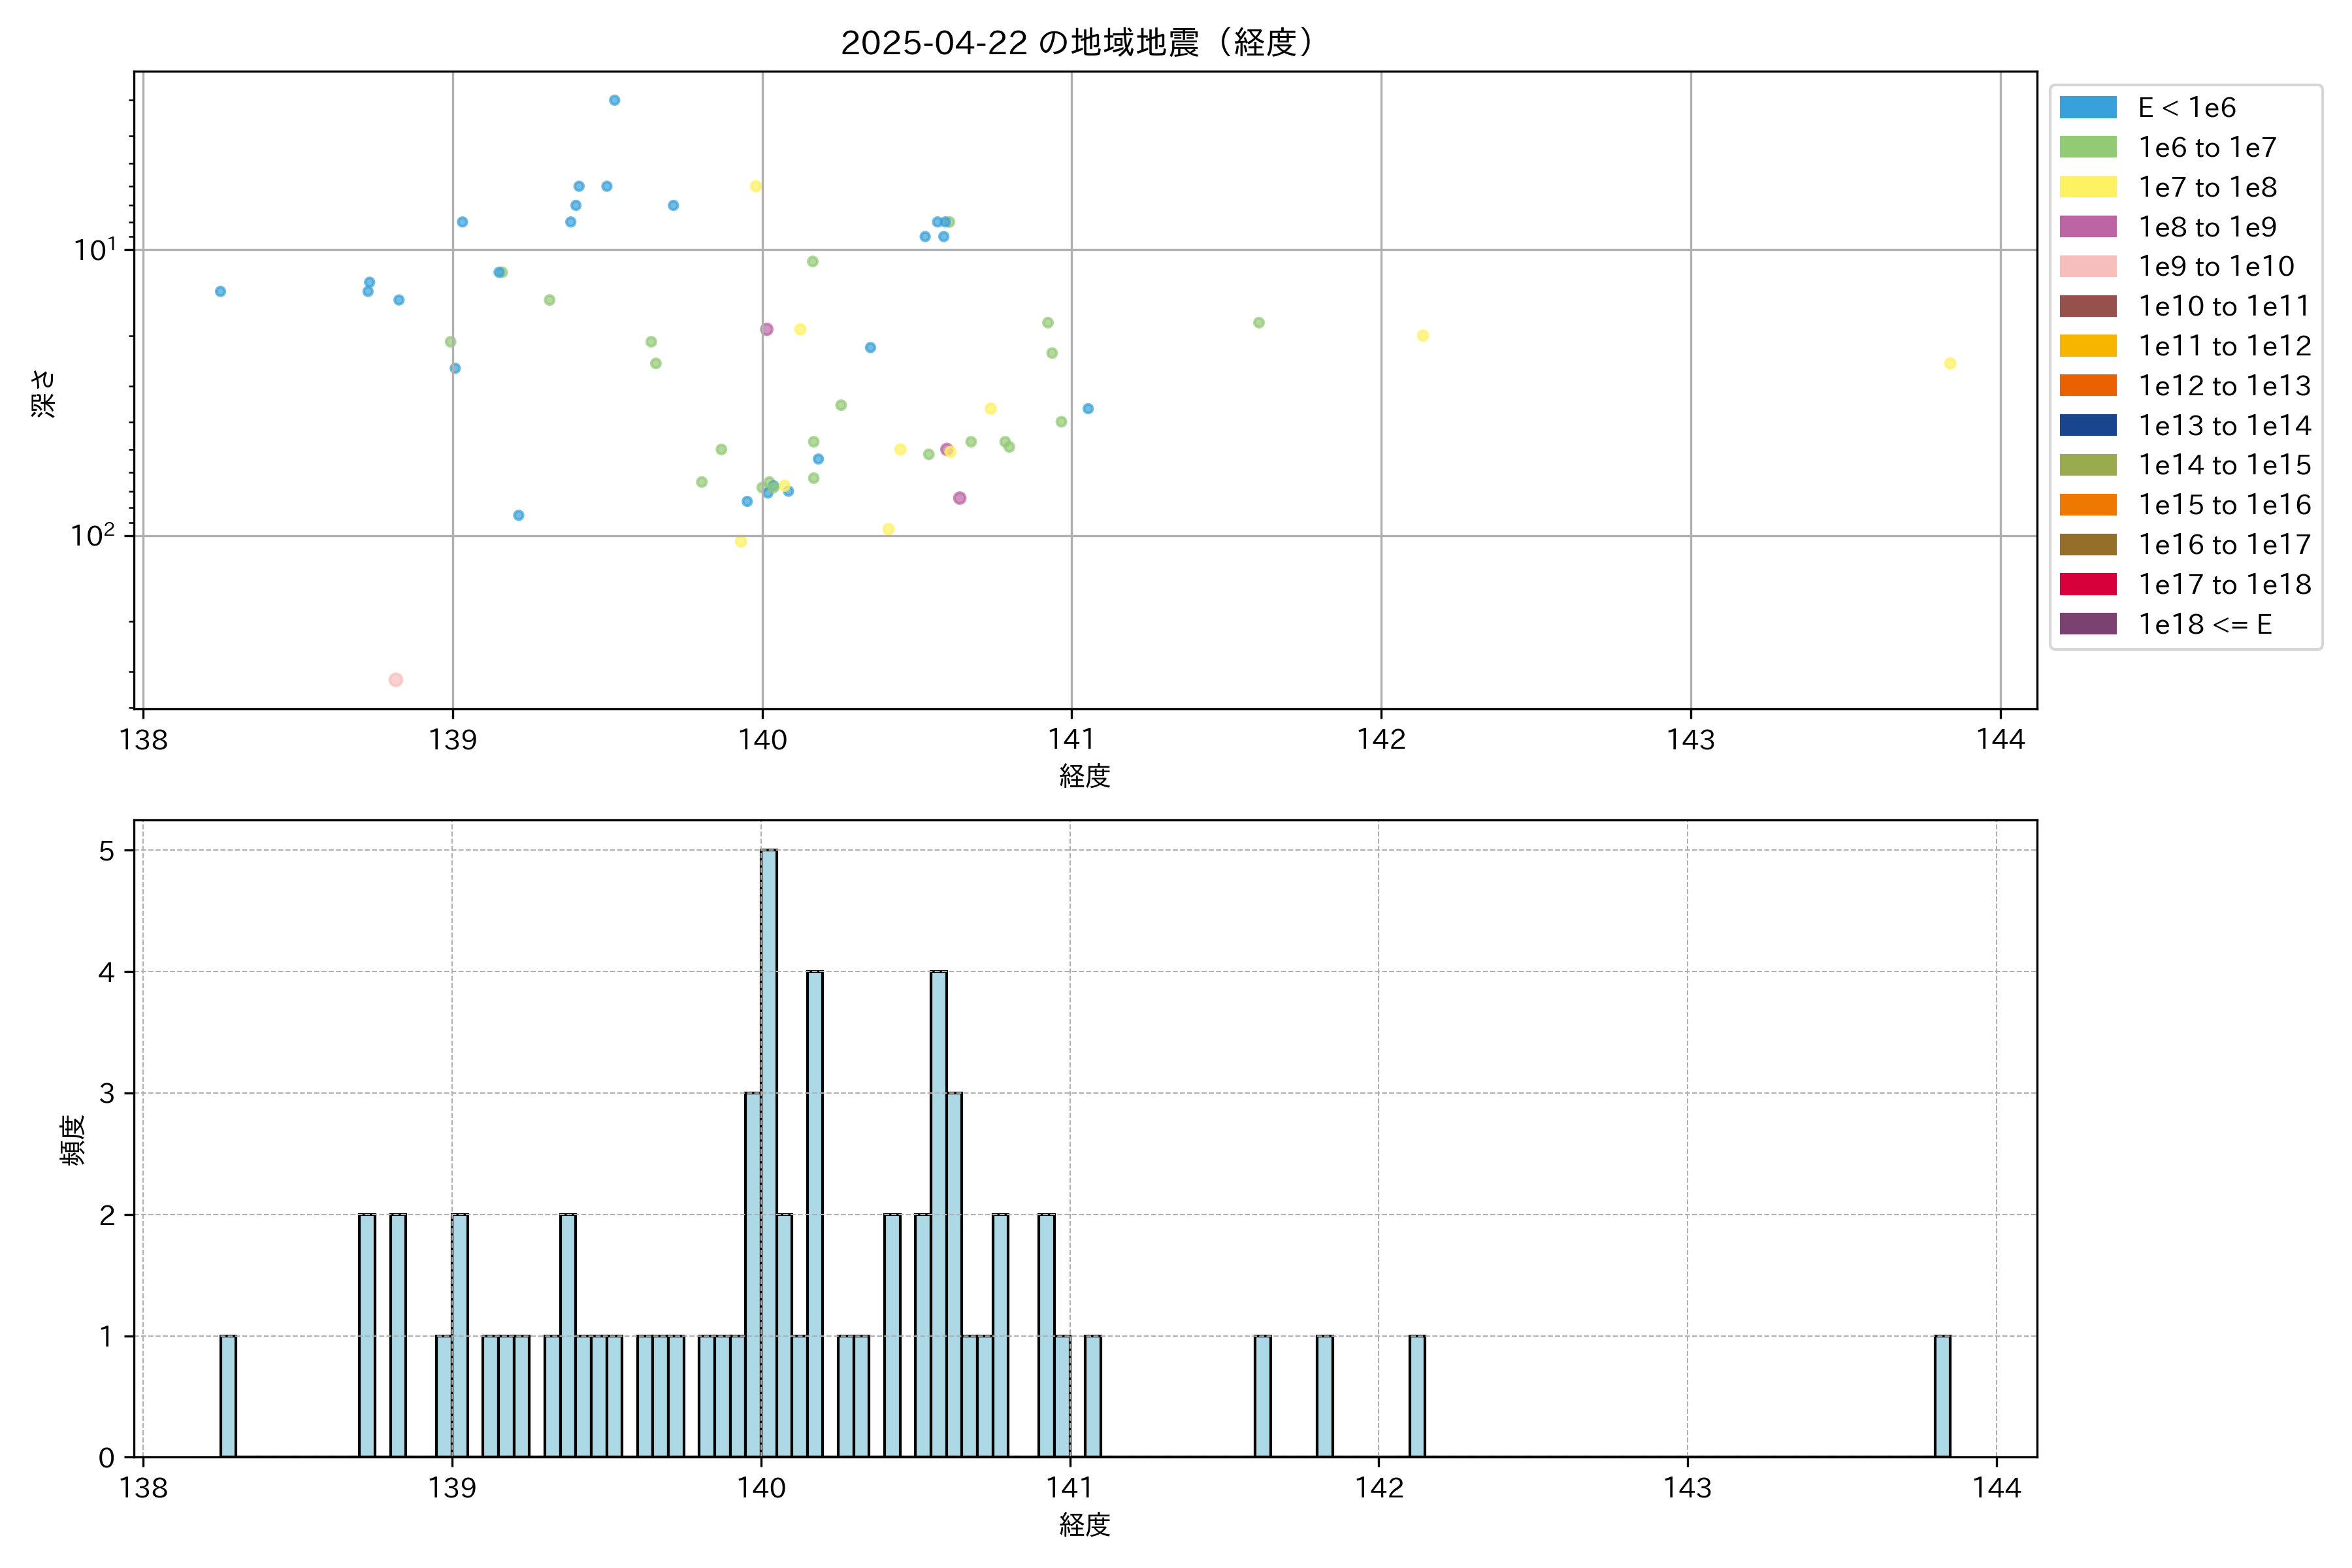The height and width of the screenshot is (1568, 2352).
Task: Click the navy 1e13 to 1e14 swatch
Action: (x=2087, y=425)
